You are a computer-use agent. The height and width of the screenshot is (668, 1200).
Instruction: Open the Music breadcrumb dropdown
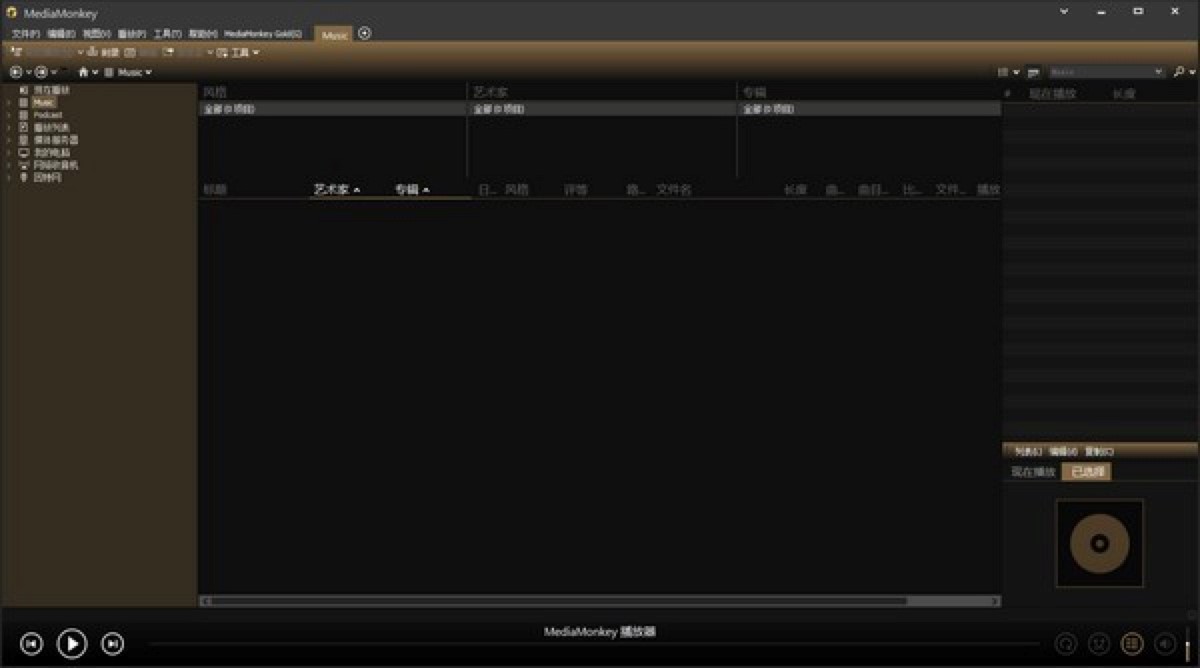click(x=148, y=72)
